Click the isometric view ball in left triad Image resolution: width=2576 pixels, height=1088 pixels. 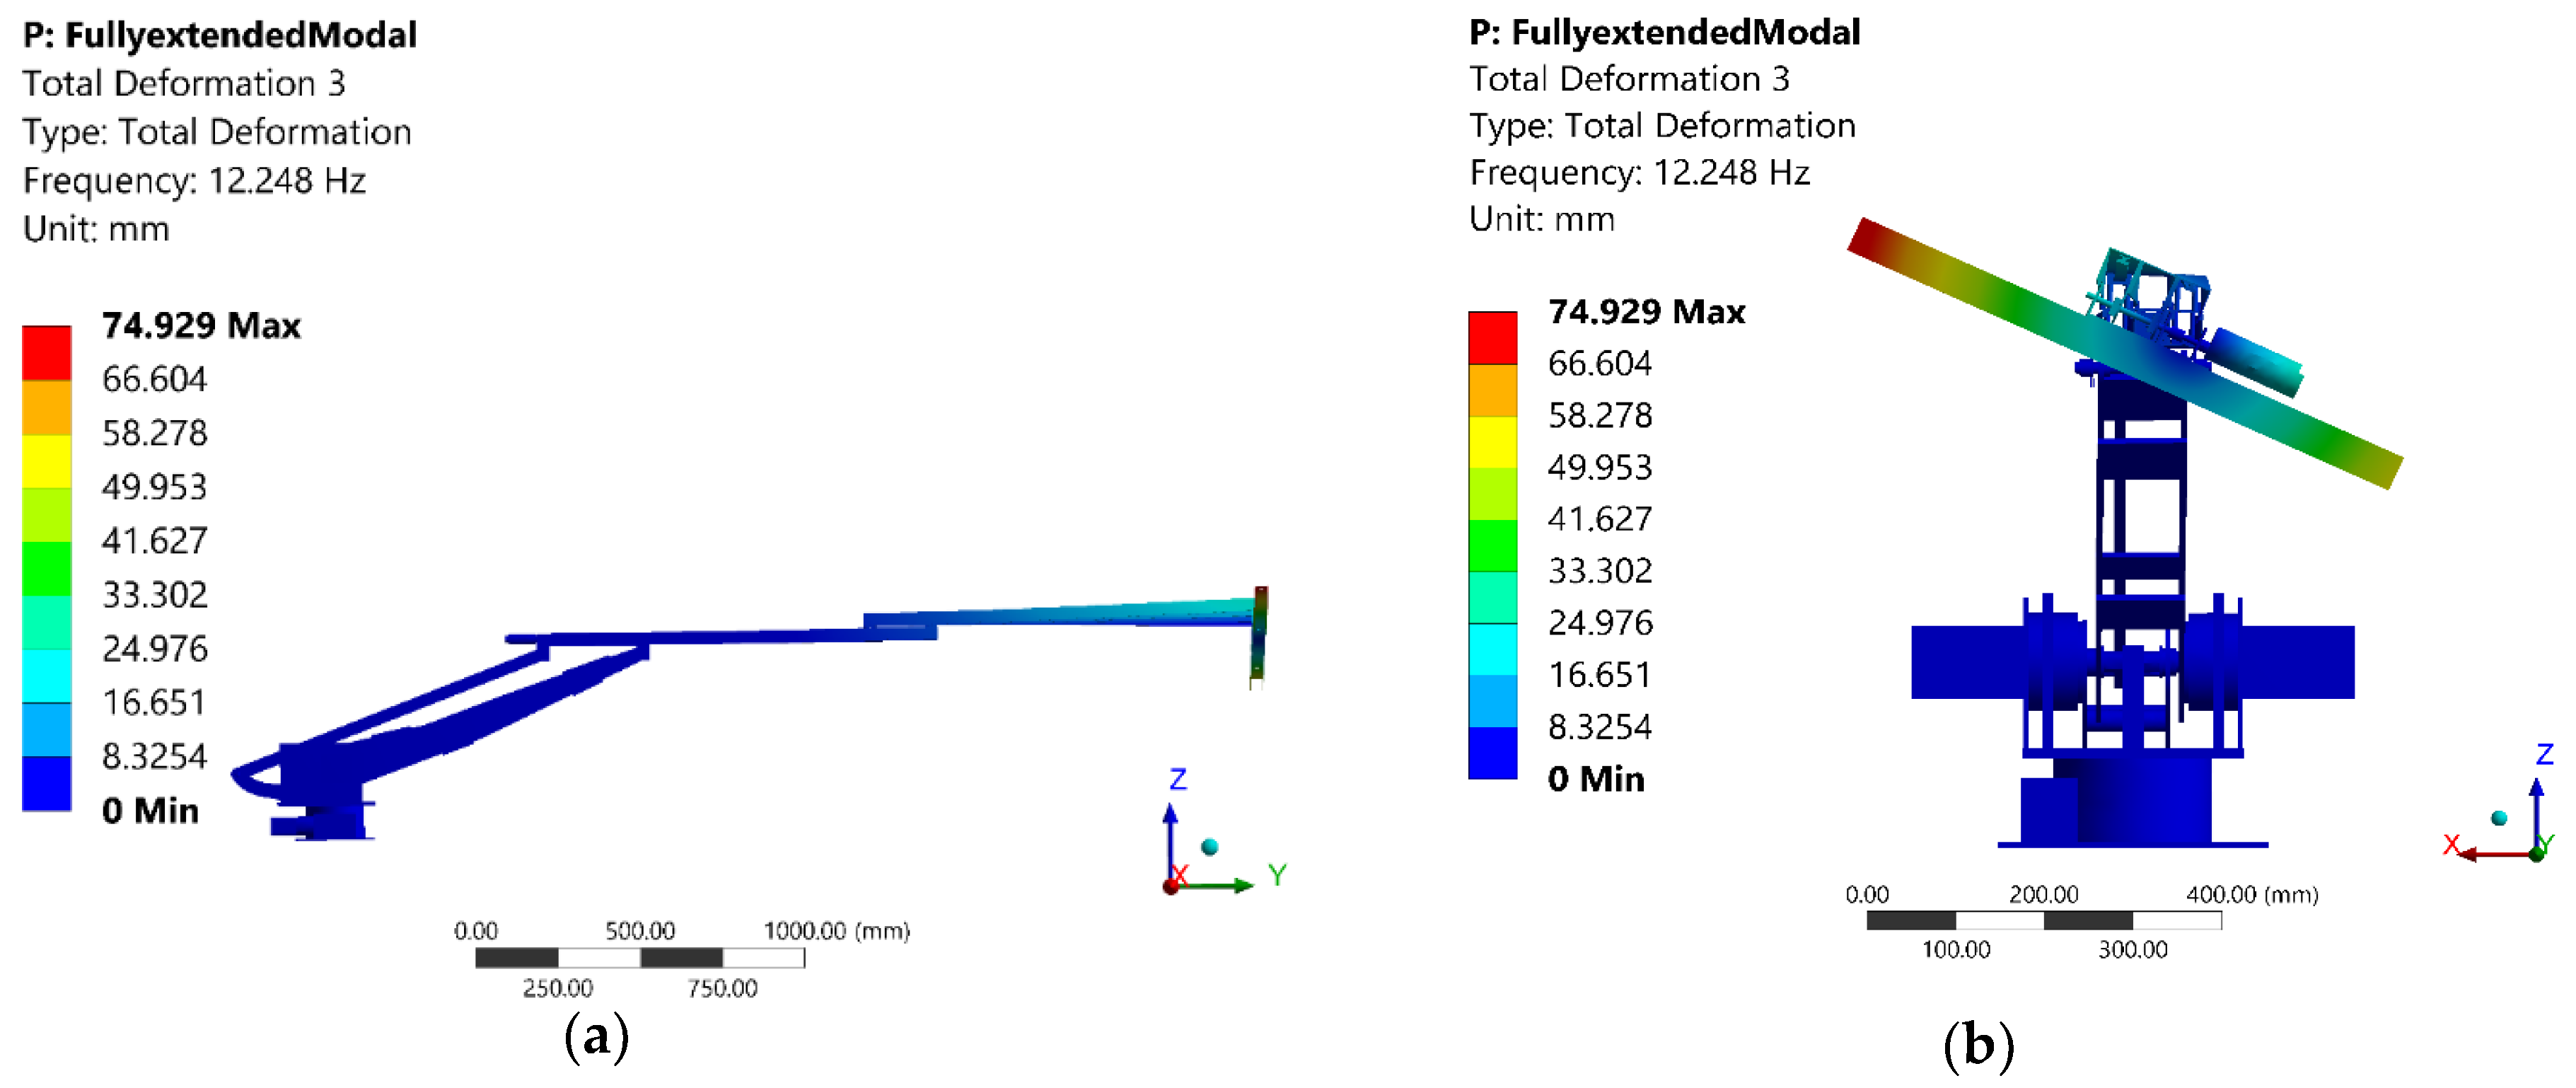(x=1210, y=847)
